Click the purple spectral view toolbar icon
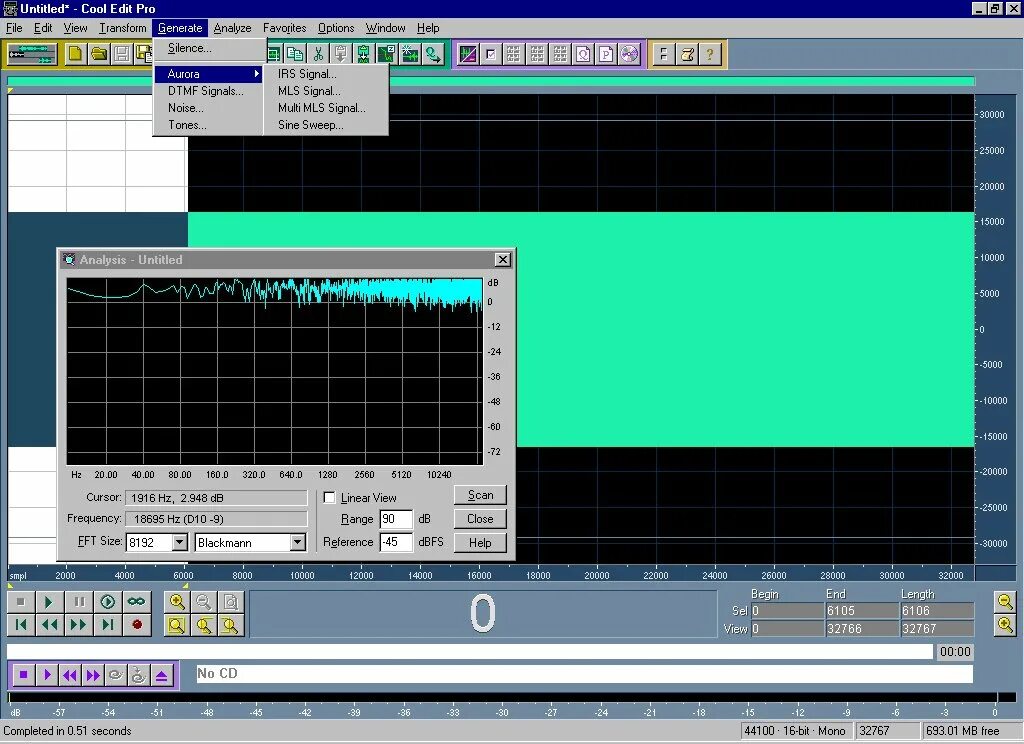This screenshot has height=744, width=1024. click(x=468, y=54)
